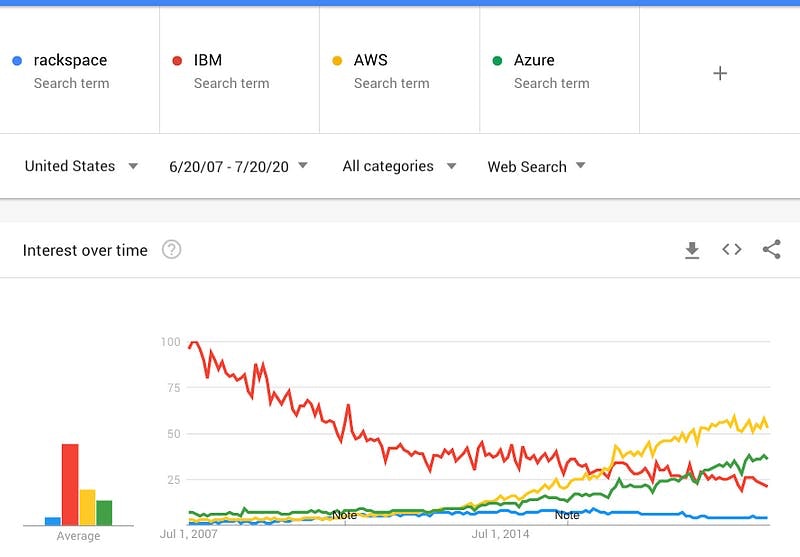Share the interest over time chart
This screenshot has width=800, height=557.
click(x=771, y=249)
